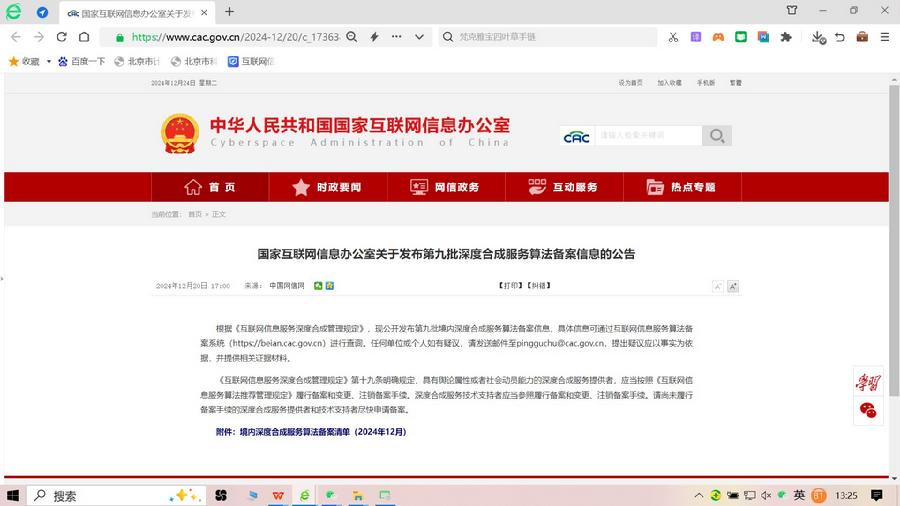Click the vertical page scrollbar

[x=894, y=240]
